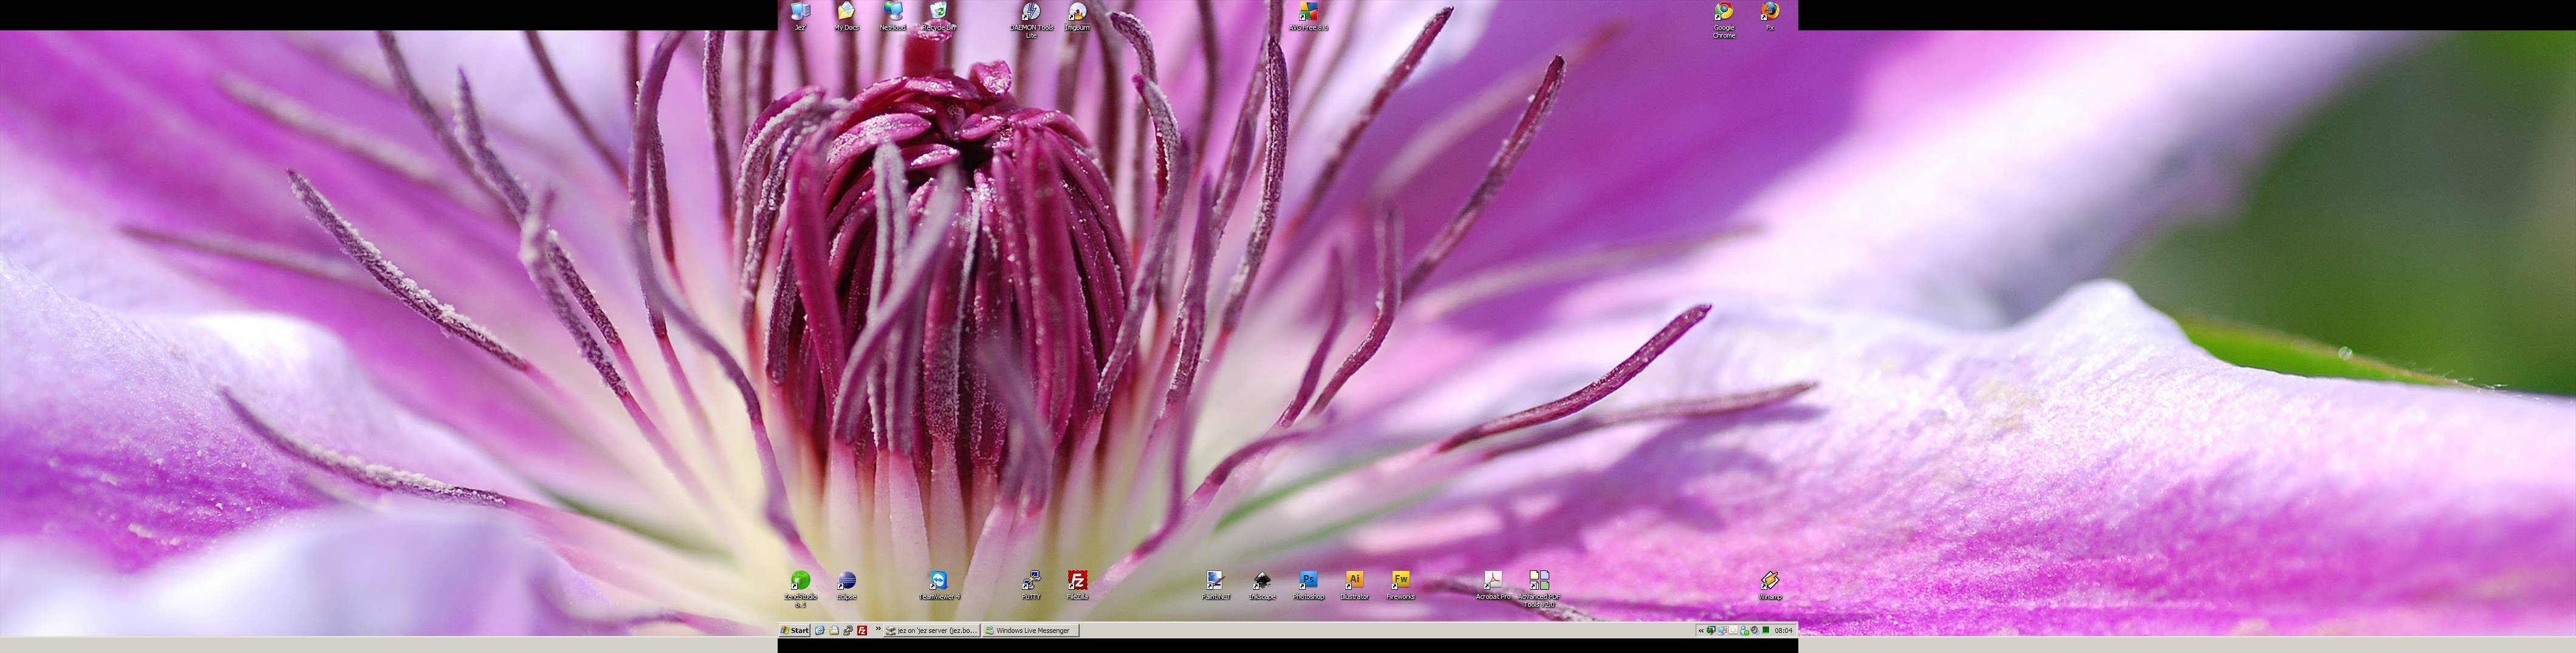The image size is (2576, 653).
Task: Launch the Winamp shortcut
Action: pos(1770,585)
